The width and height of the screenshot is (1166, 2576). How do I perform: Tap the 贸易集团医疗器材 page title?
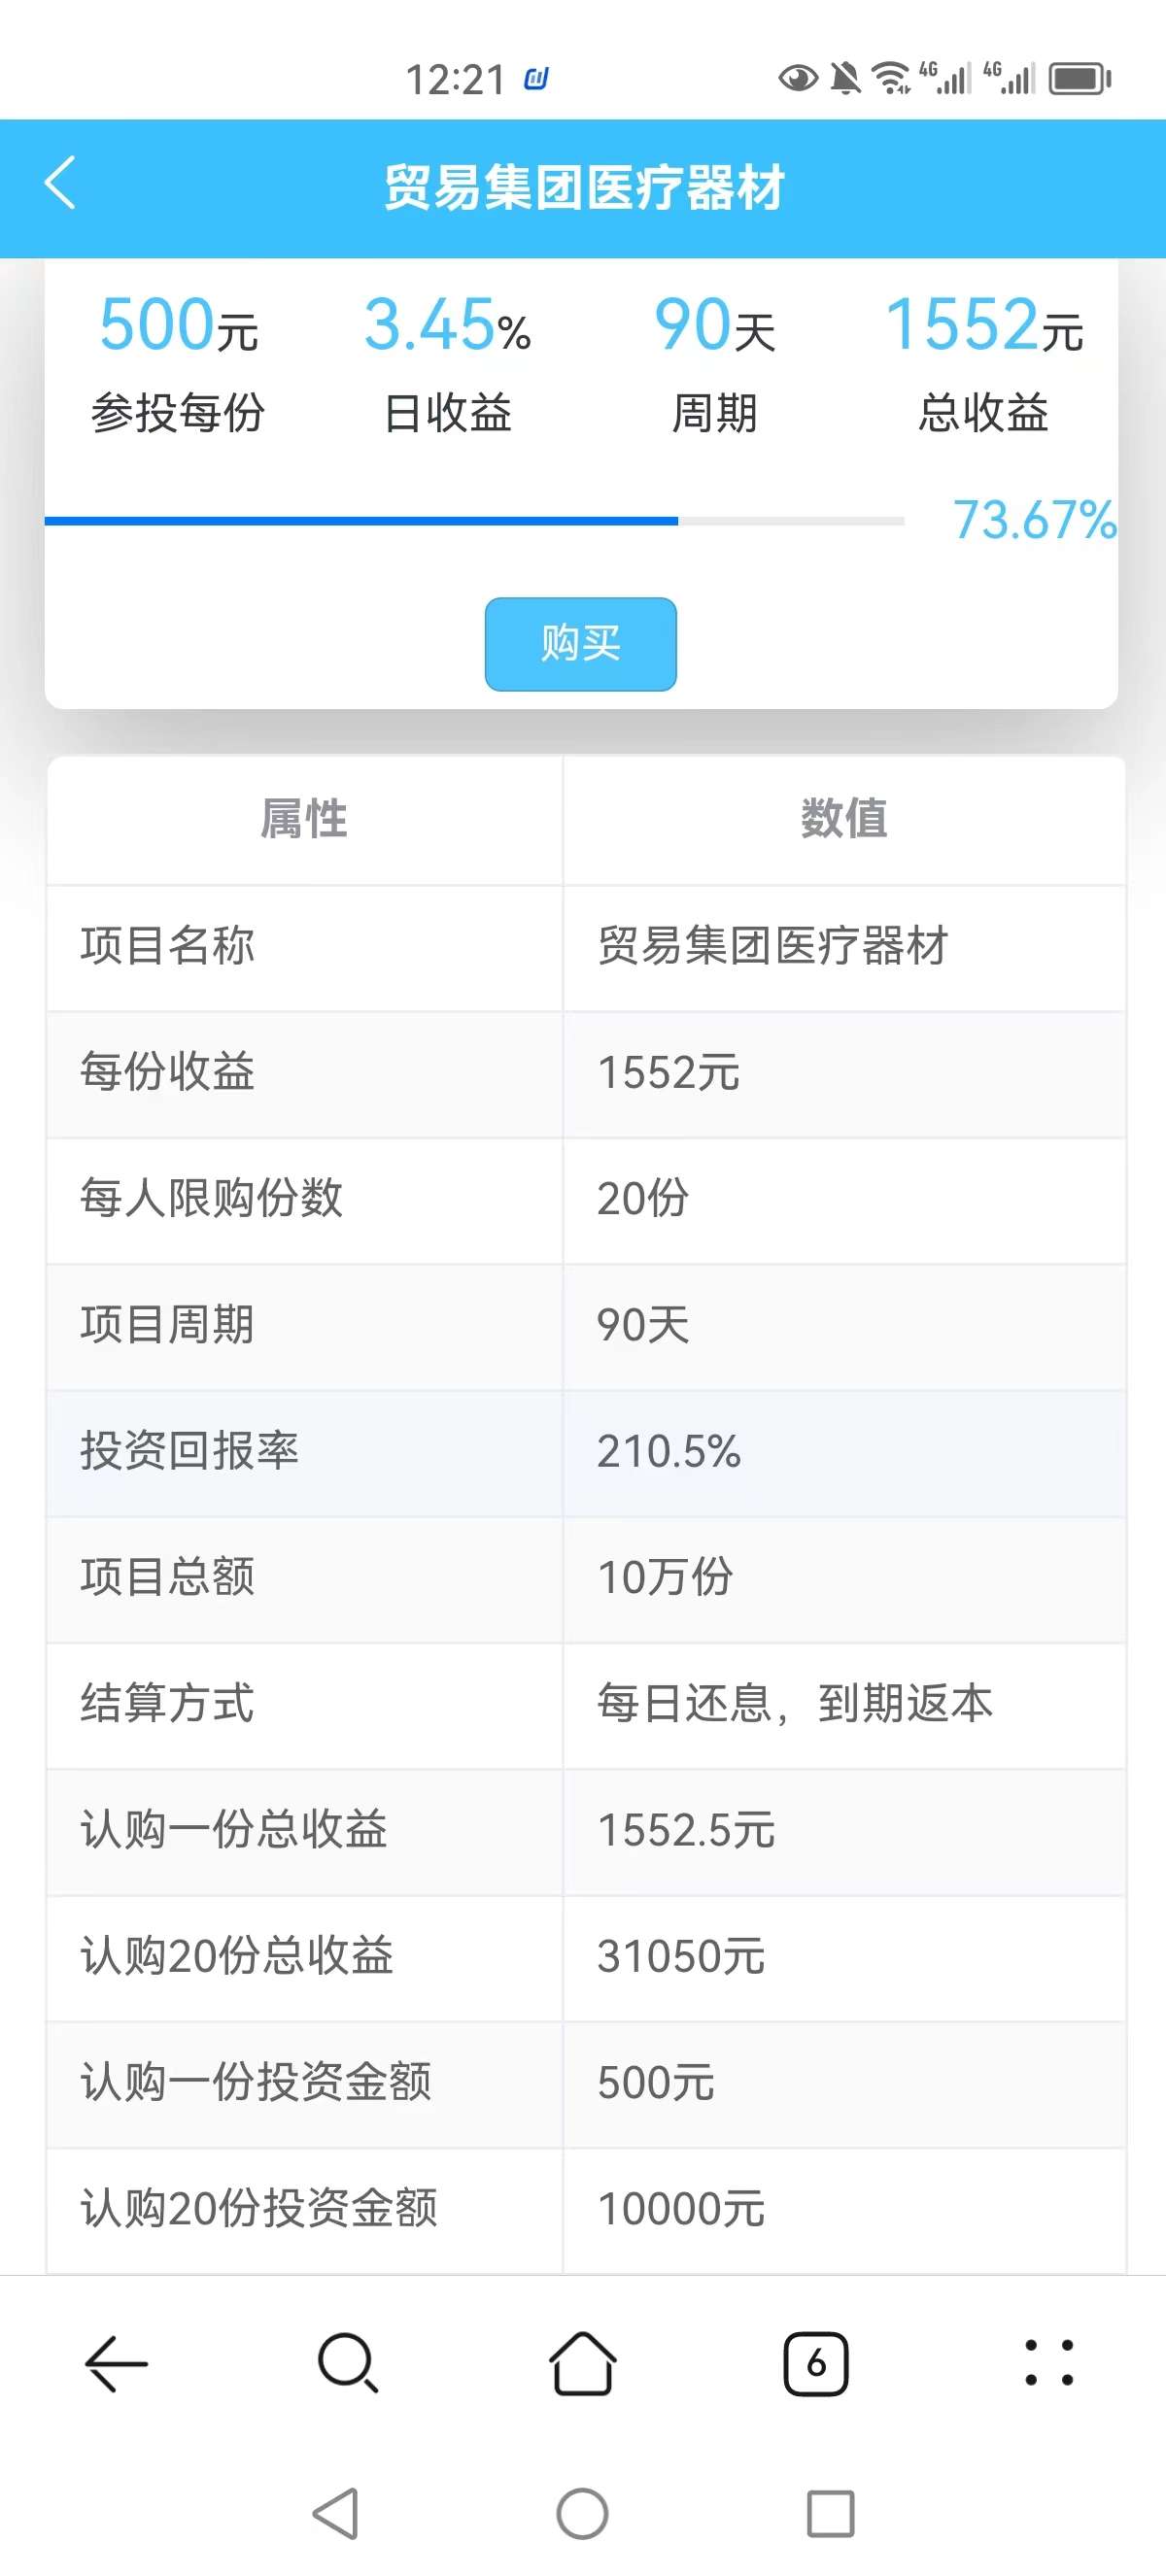click(584, 188)
